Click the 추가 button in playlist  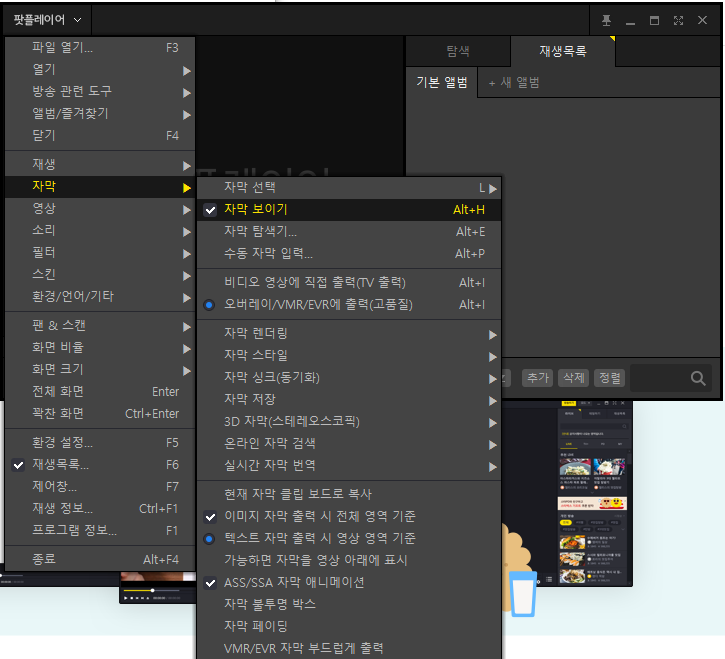(x=538, y=377)
